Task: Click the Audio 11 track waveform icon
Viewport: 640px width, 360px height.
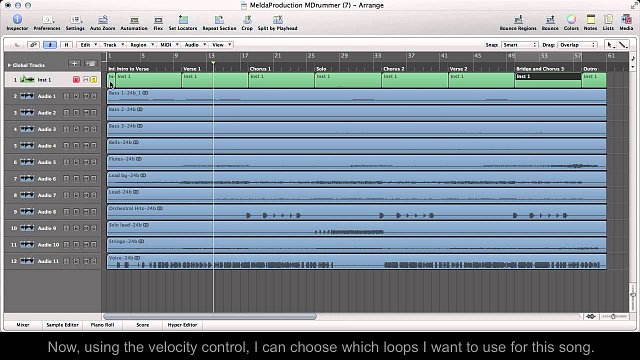Action: pyautogui.click(x=27, y=261)
